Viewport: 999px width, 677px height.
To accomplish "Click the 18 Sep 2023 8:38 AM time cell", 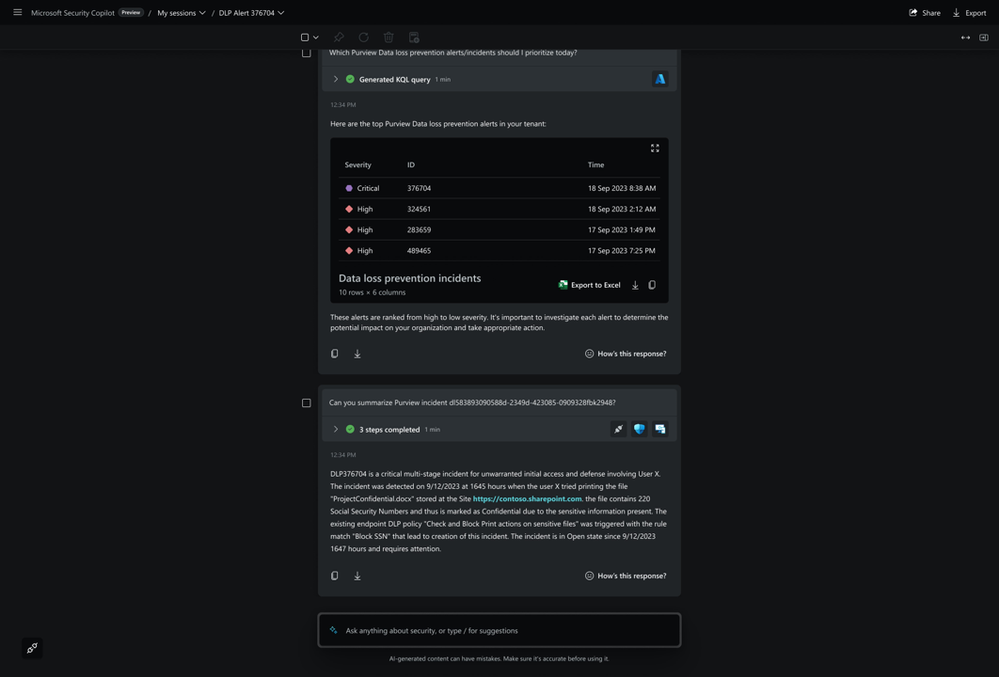I will 621,188.
